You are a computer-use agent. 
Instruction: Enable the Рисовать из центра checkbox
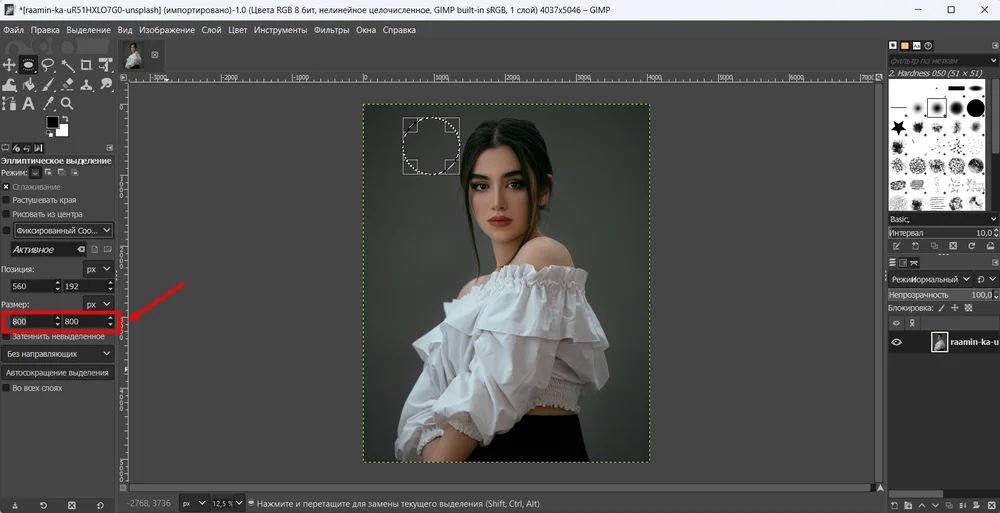(x=6, y=214)
